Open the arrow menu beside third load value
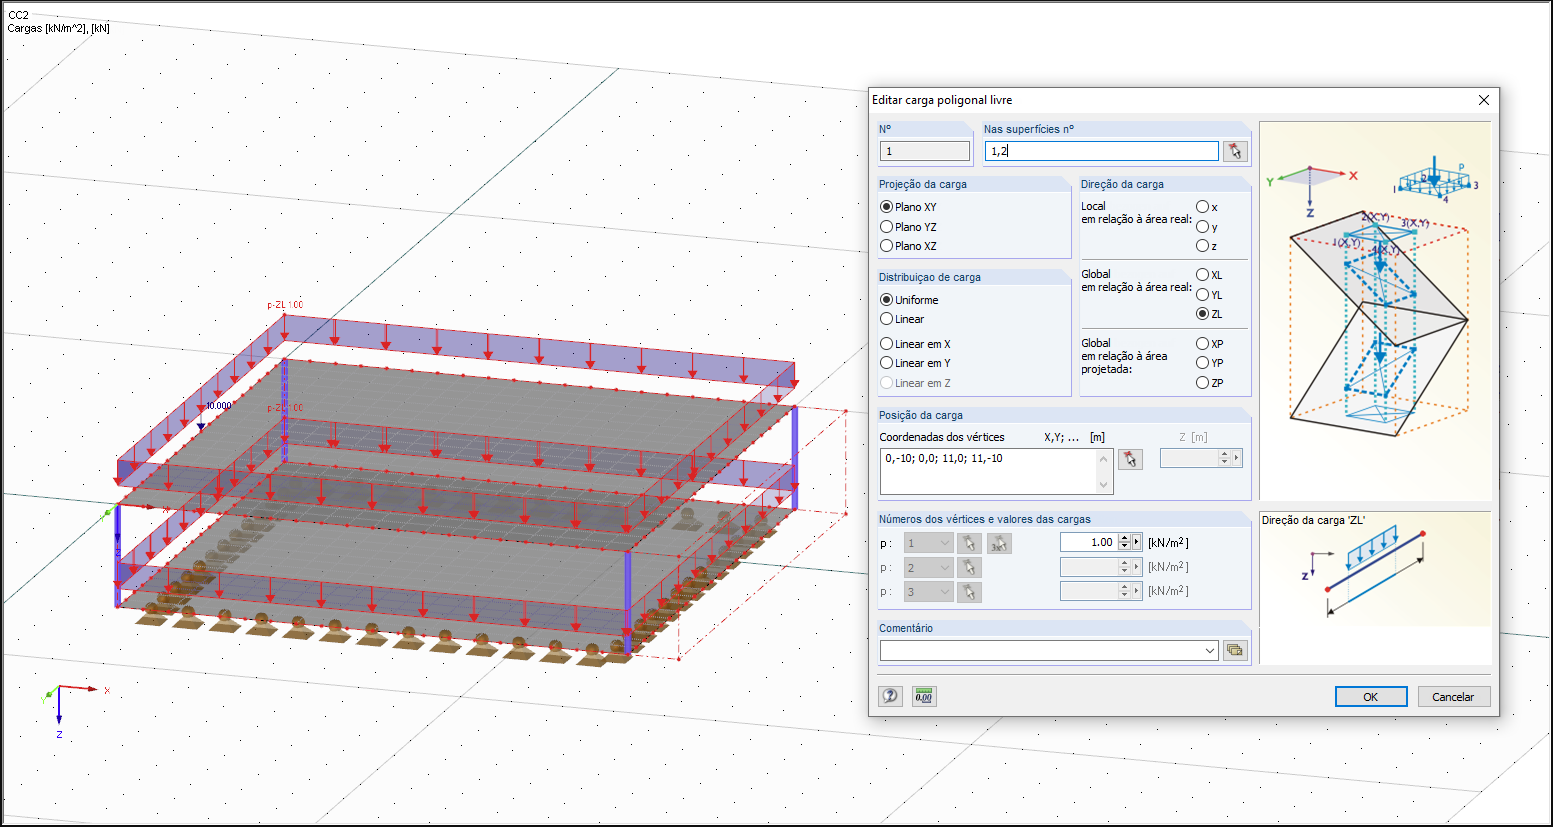The height and width of the screenshot is (827, 1553). pos(1137,591)
